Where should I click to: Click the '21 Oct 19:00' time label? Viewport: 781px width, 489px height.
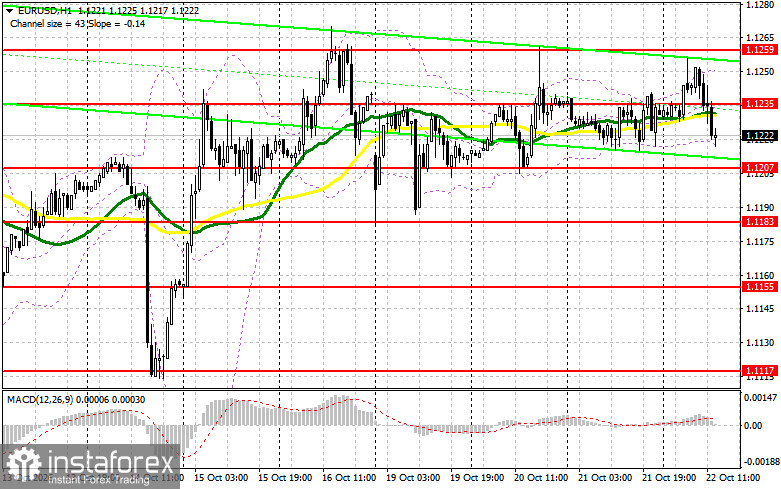coord(669,478)
